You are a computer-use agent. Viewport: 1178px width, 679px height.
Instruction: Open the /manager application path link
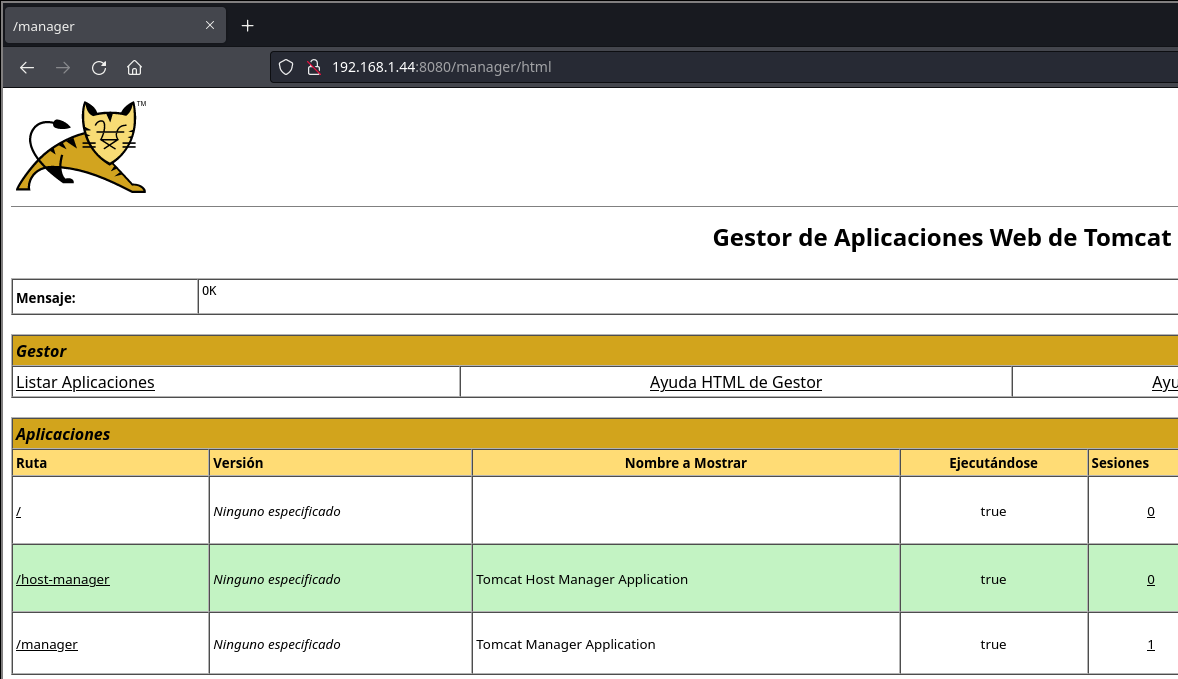coord(47,645)
